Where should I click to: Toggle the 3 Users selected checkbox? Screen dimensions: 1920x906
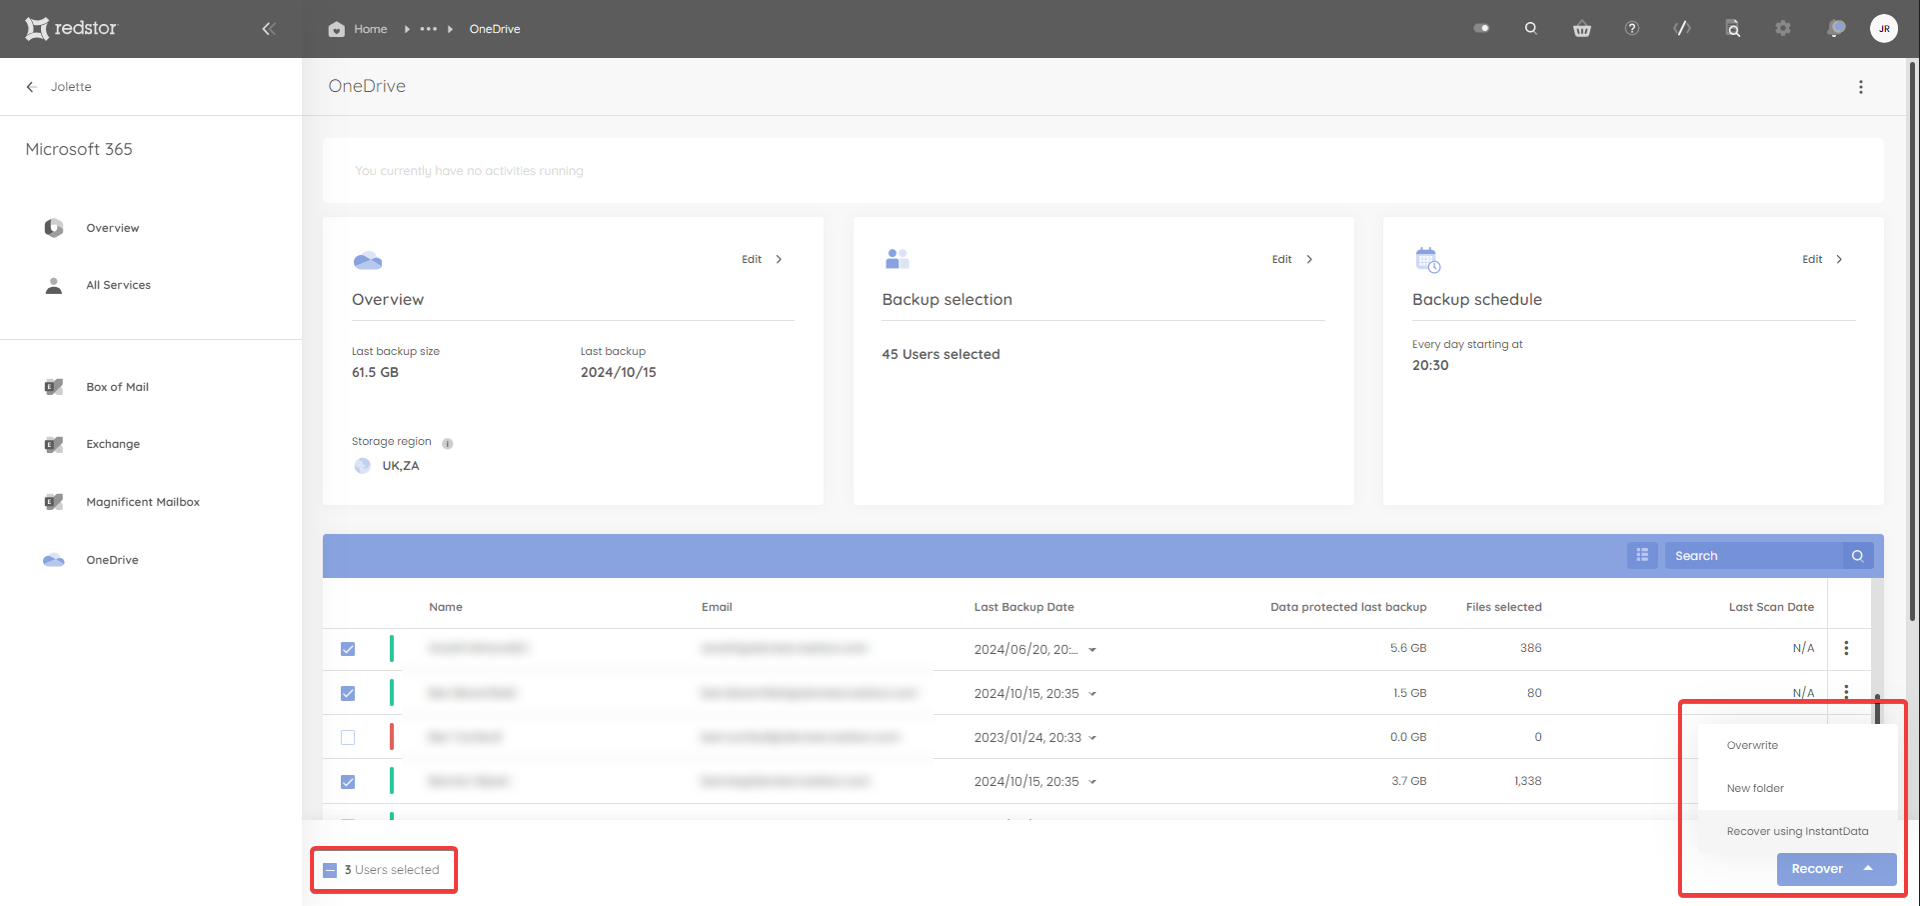click(x=330, y=870)
